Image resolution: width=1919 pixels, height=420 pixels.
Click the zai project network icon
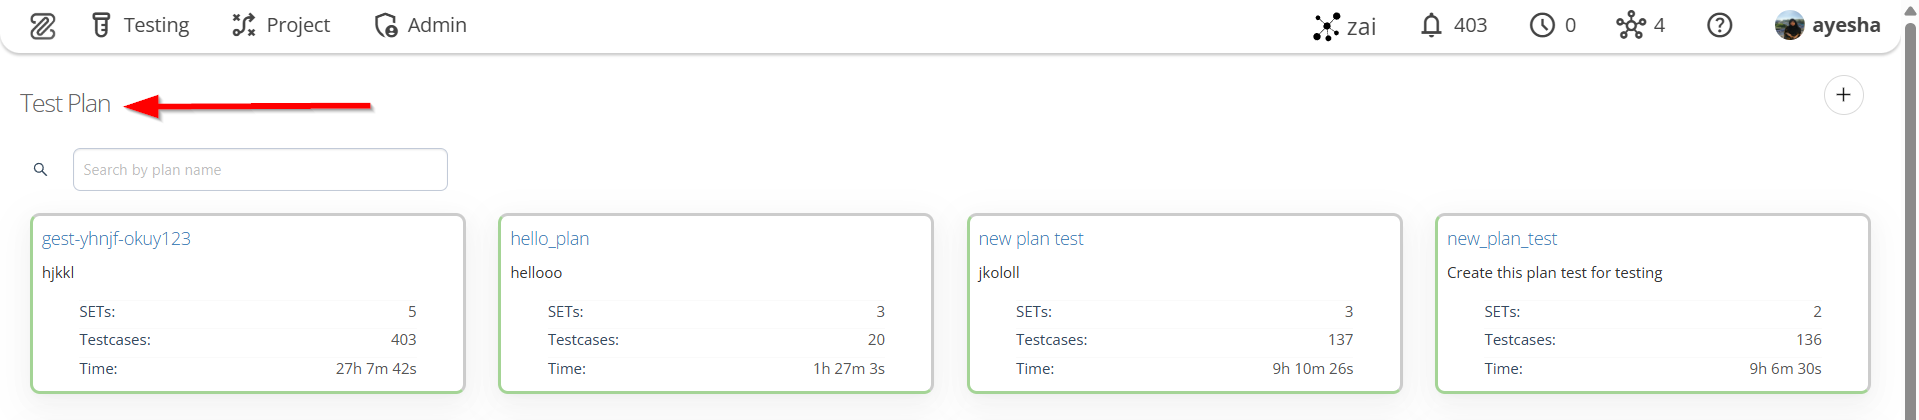(1326, 26)
